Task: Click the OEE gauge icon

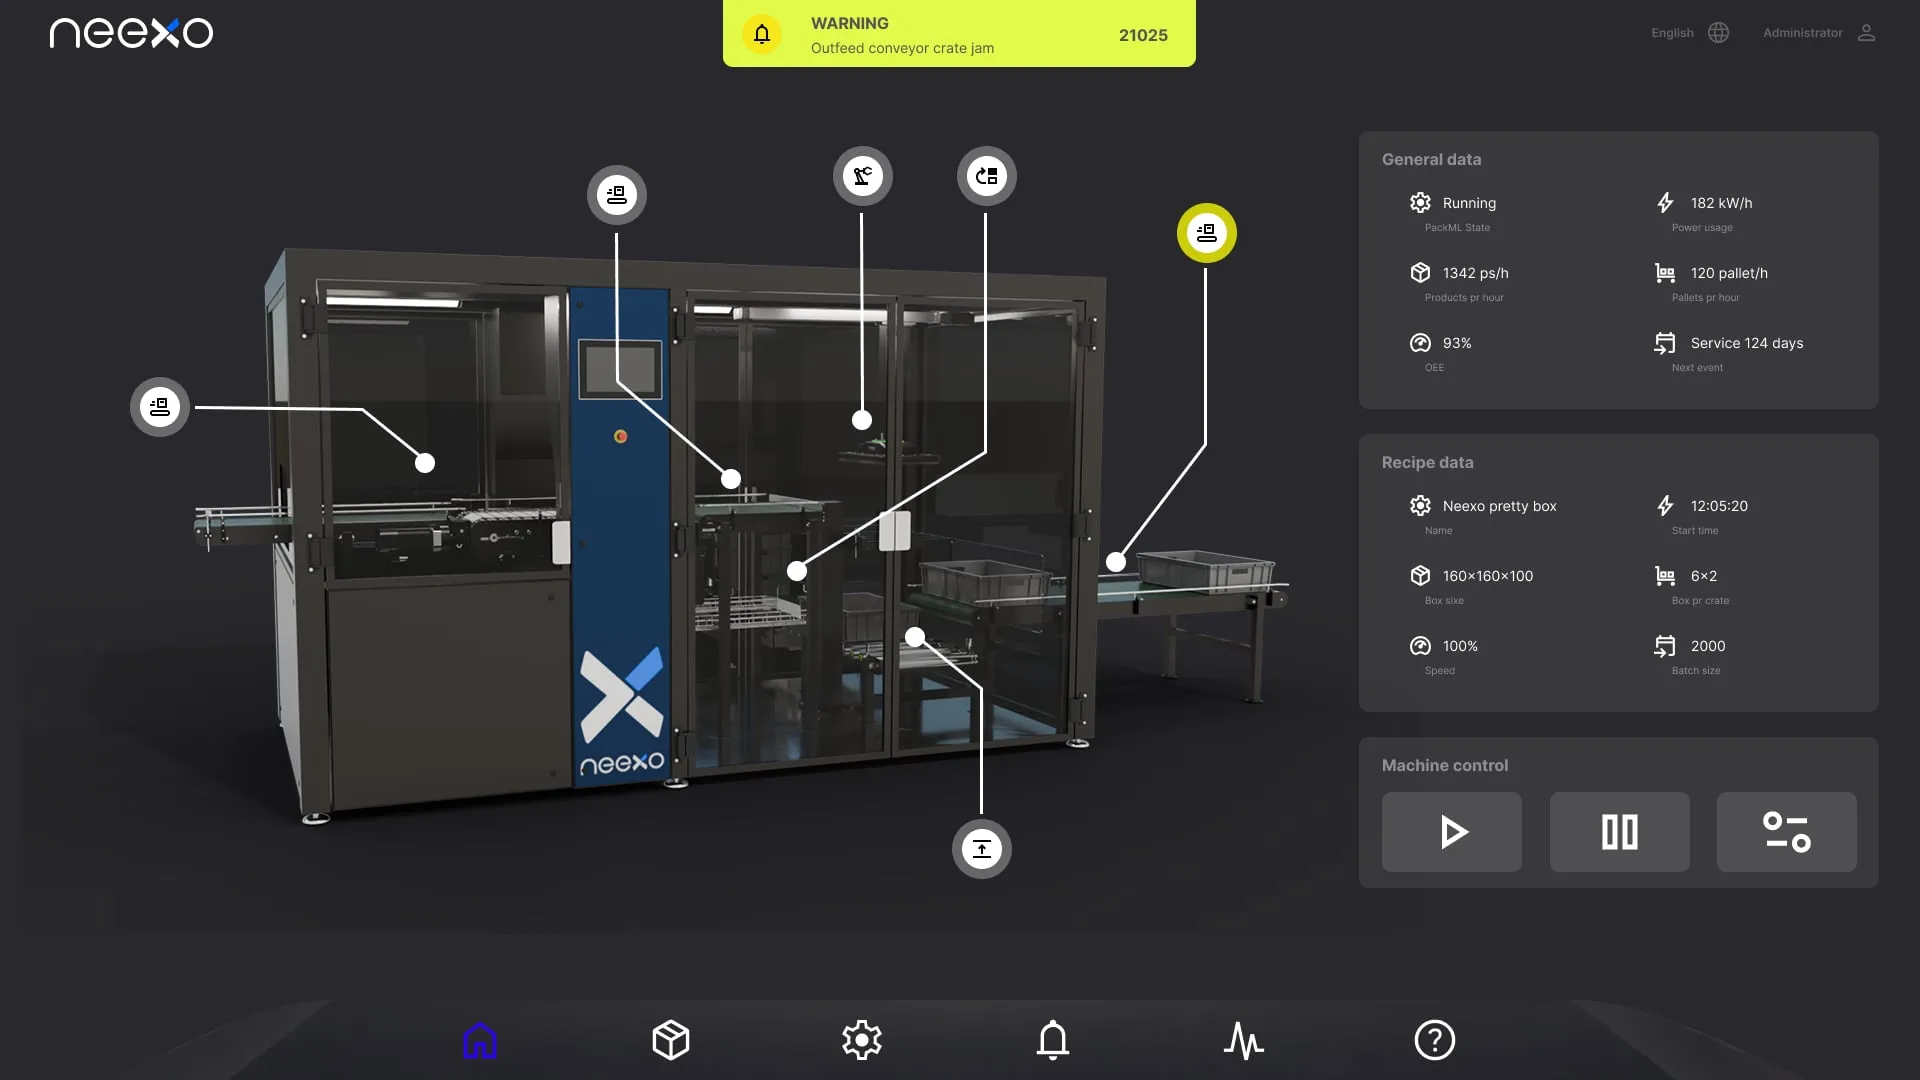Action: (1420, 343)
